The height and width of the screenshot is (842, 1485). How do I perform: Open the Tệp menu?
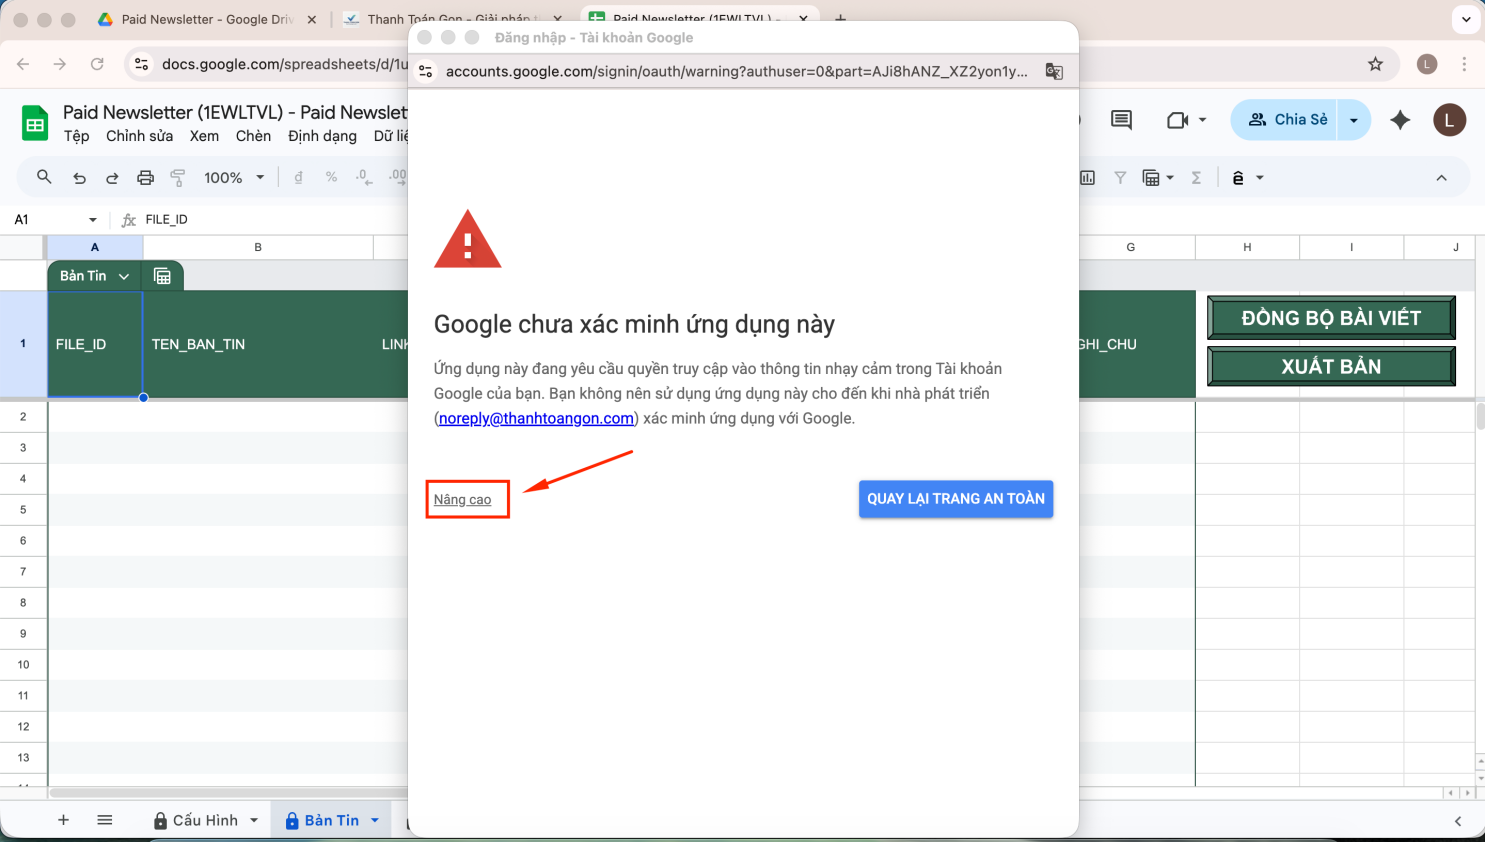[76, 136]
